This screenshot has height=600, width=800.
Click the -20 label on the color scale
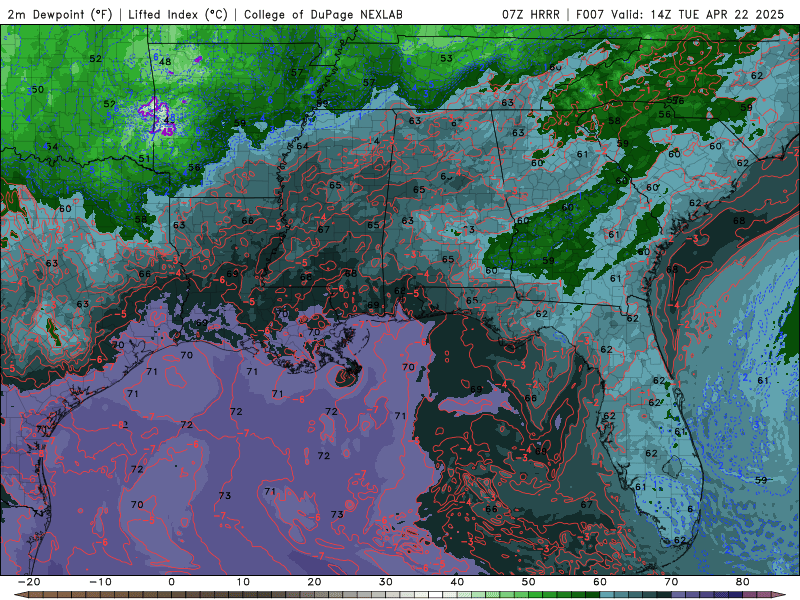(x=29, y=582)
